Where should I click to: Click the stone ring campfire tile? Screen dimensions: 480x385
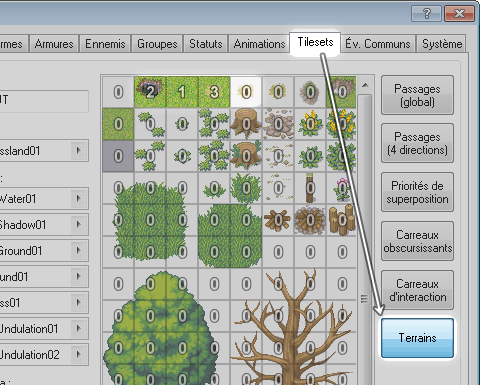[310, 220]
